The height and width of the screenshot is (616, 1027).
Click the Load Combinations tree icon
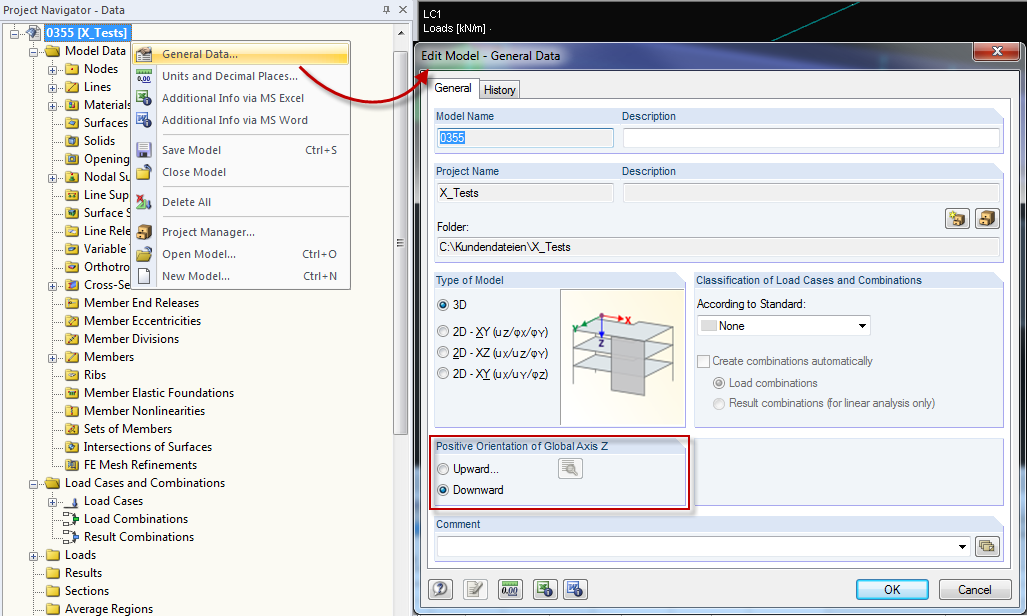[71, 519]
